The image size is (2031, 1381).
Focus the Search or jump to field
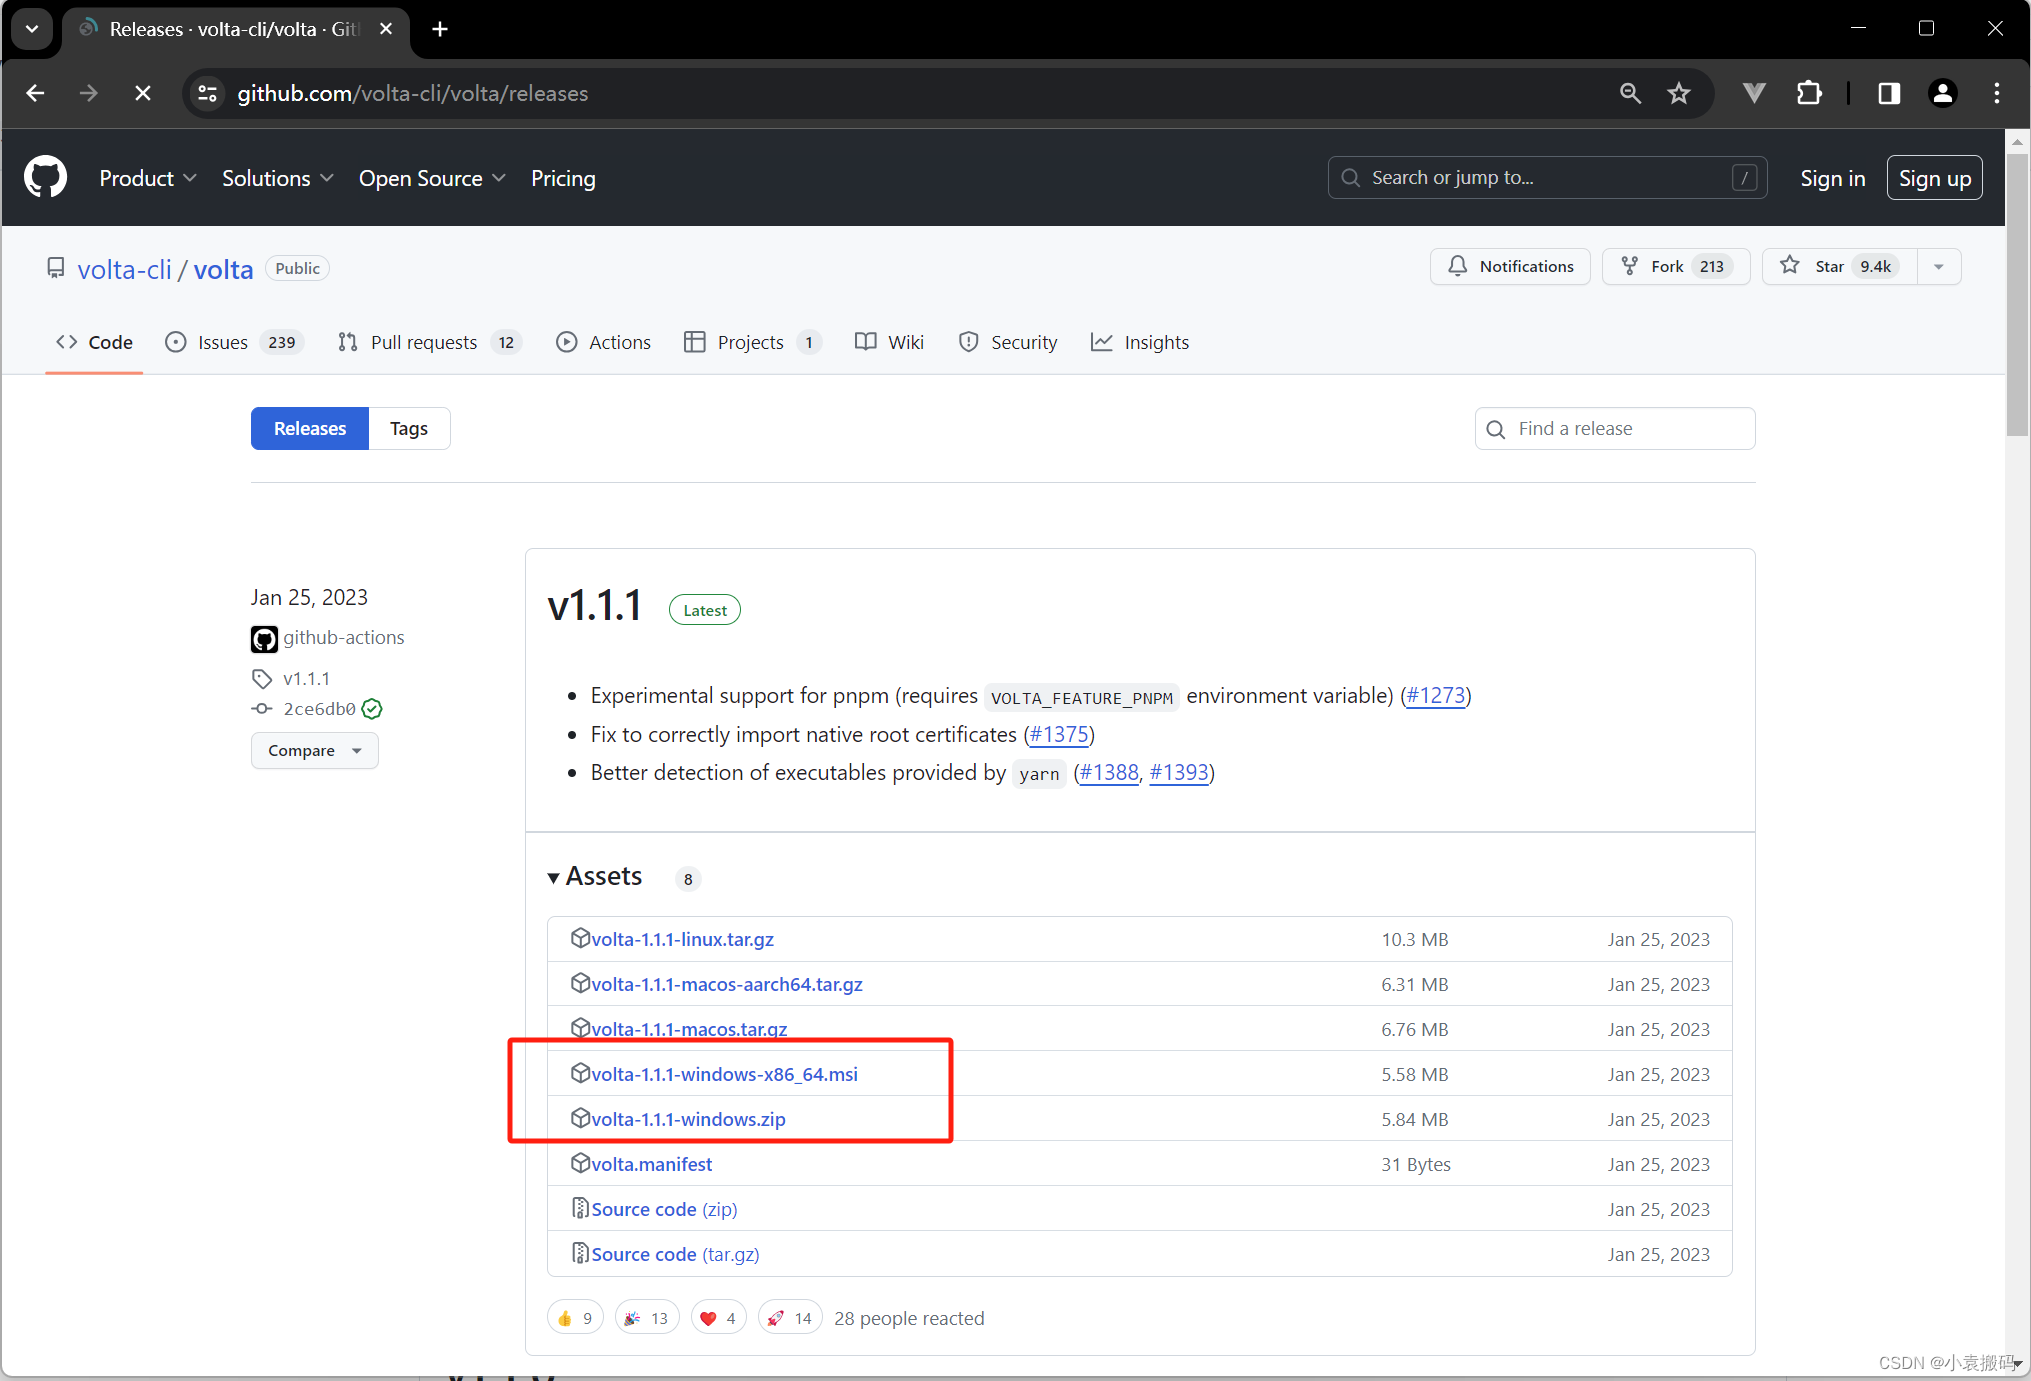(x=1547, y=177)
